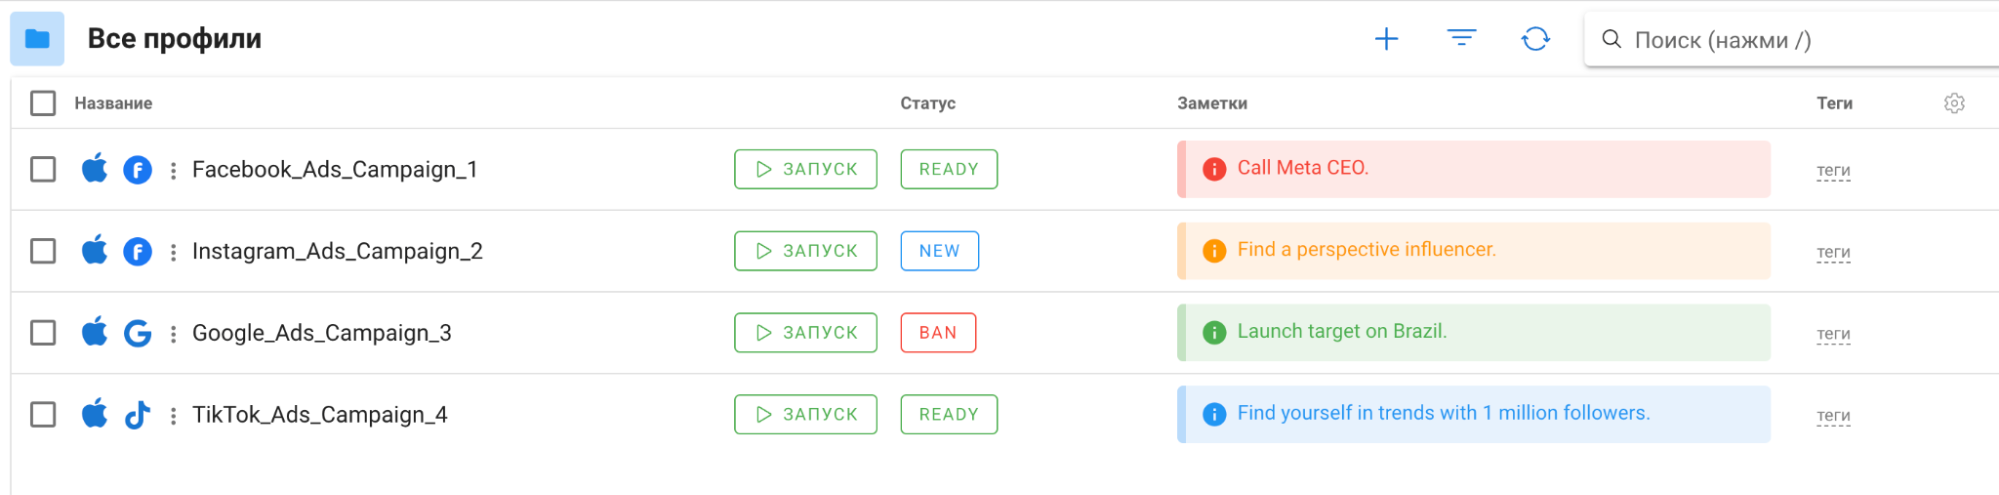
Task: Click the refresh profiles icon
Action: [x=1535, y=39]
